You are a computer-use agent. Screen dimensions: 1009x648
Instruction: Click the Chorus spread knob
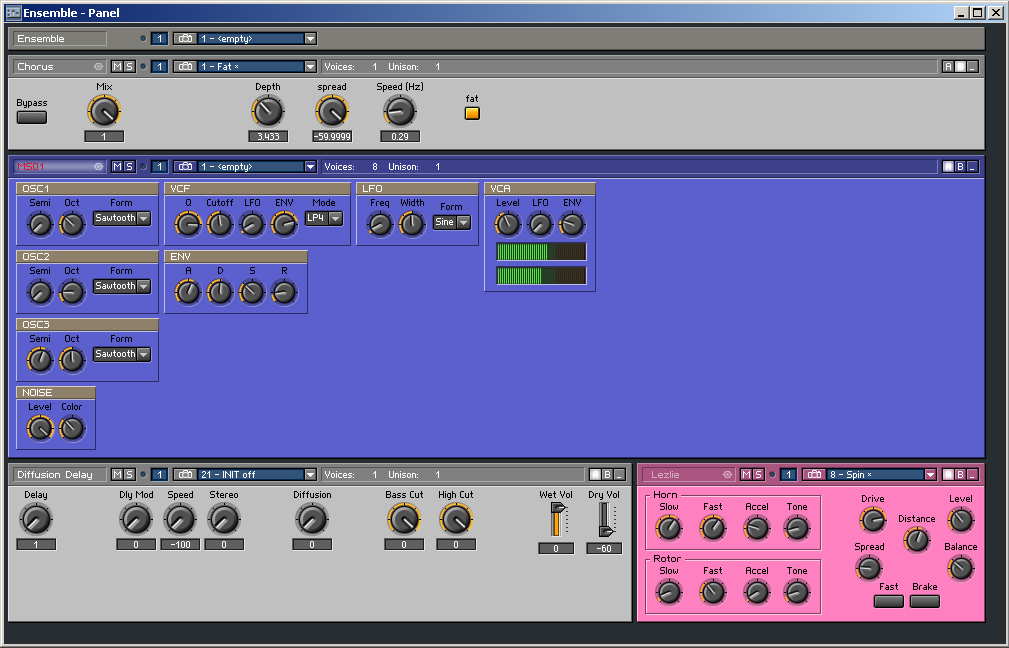tap(332, 111)
